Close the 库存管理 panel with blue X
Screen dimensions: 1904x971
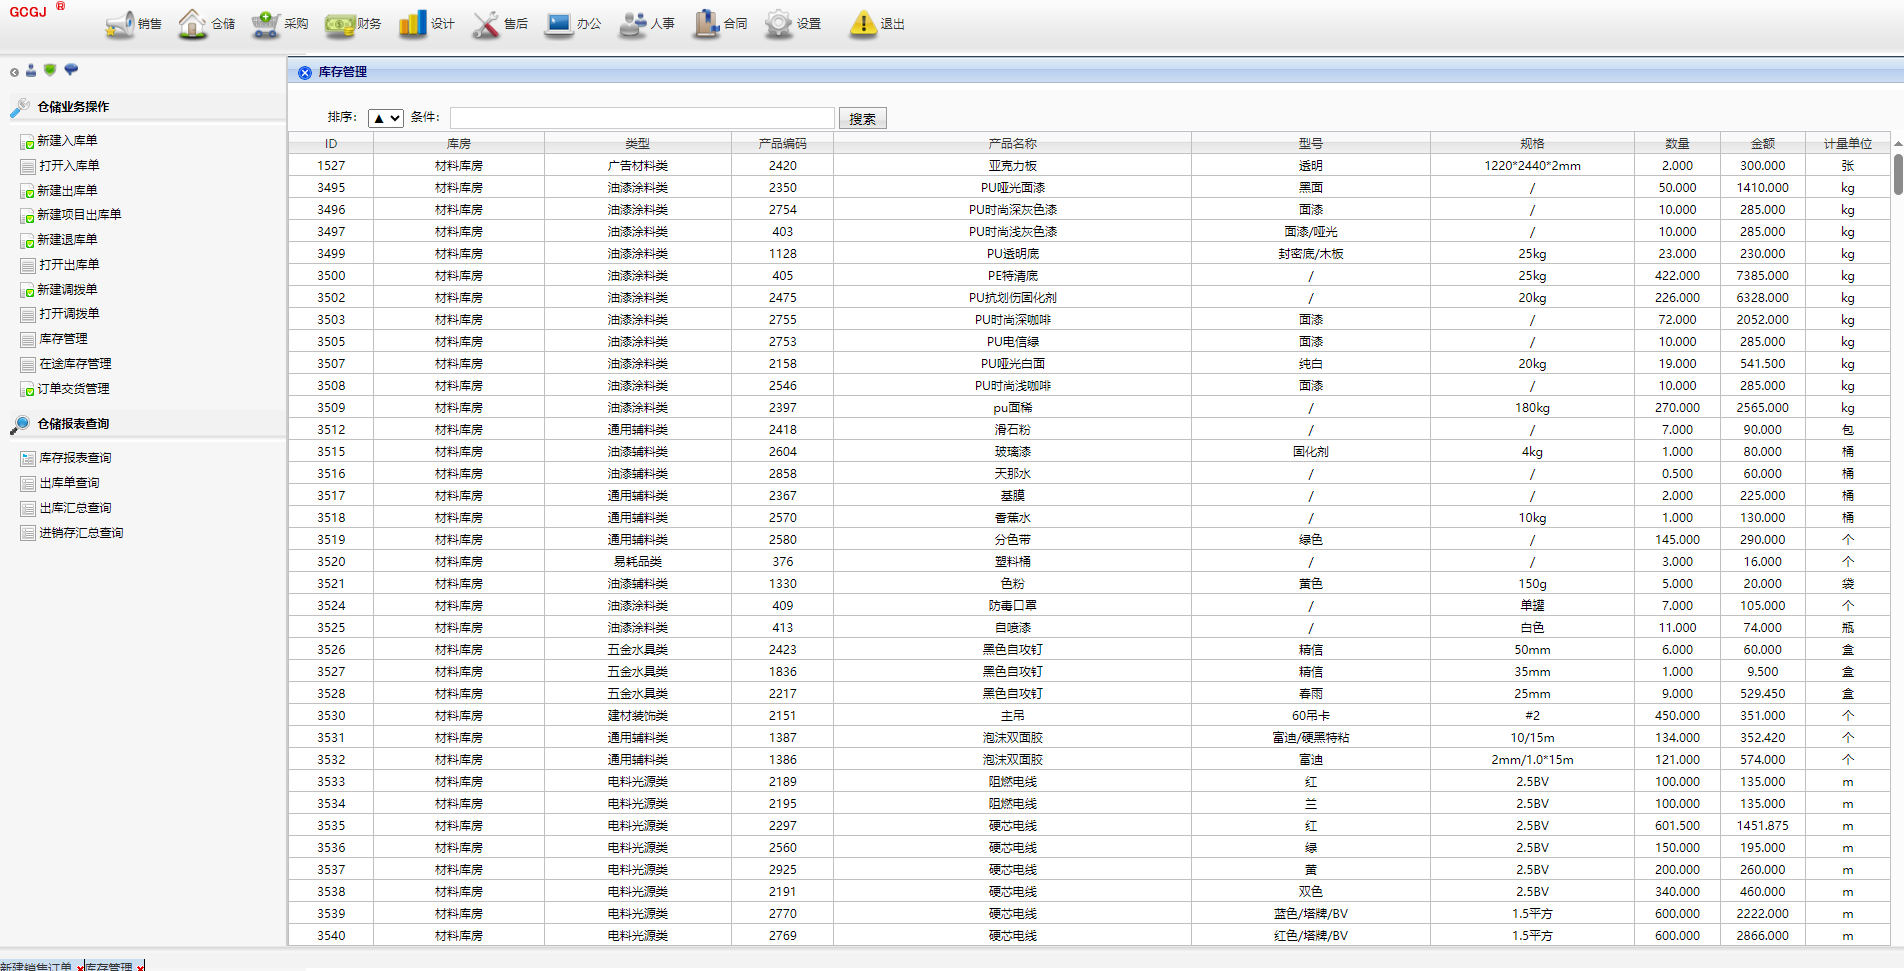pyautogui.click(x=305, y=73)
